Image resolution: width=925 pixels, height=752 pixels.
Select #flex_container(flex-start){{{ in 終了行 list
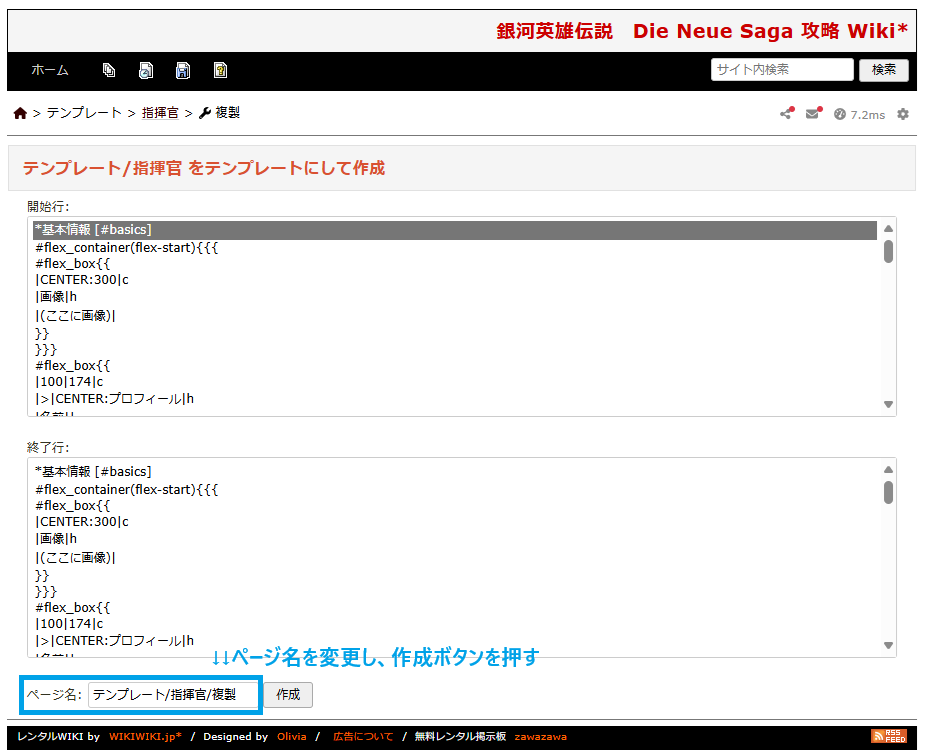(x=455, y=490)
